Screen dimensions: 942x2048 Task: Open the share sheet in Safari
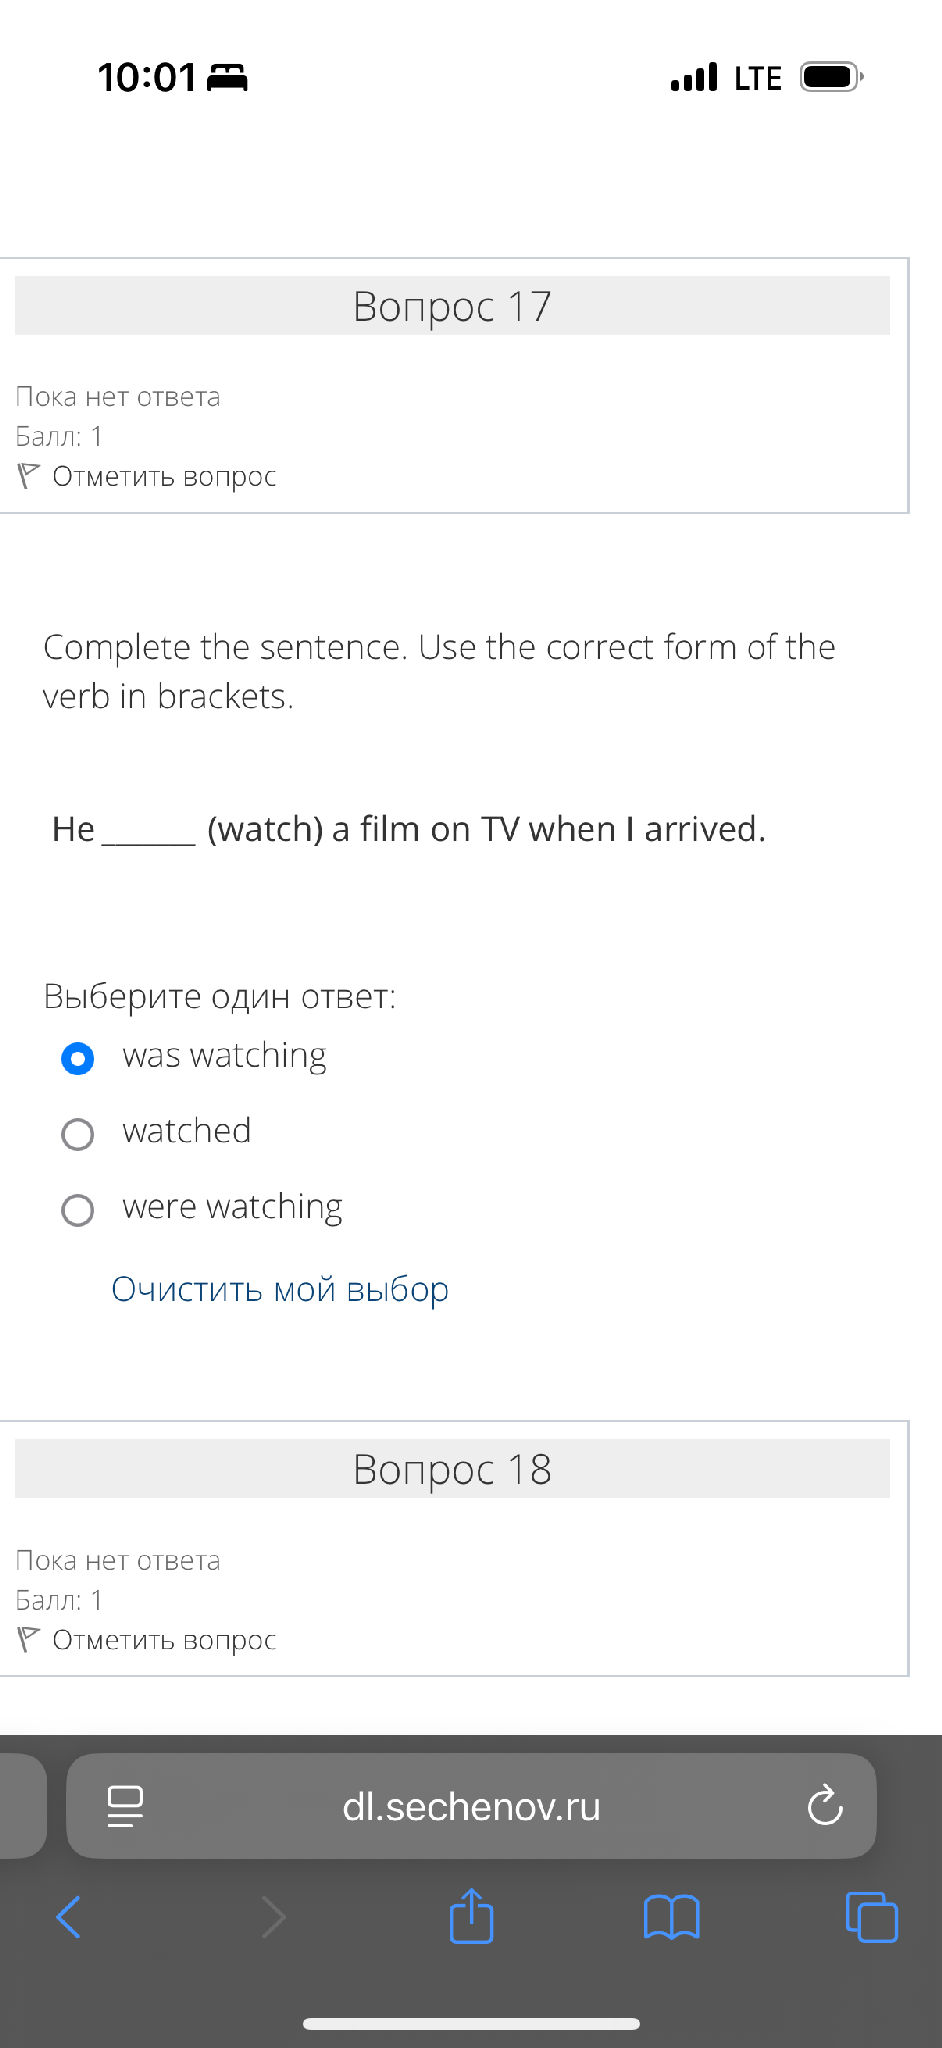[471, 1918]
